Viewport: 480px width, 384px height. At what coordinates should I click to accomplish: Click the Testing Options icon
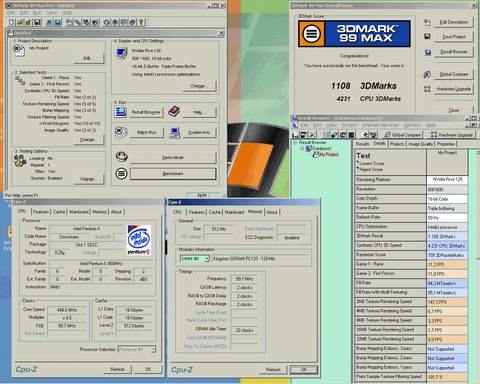tap(20, 161)
